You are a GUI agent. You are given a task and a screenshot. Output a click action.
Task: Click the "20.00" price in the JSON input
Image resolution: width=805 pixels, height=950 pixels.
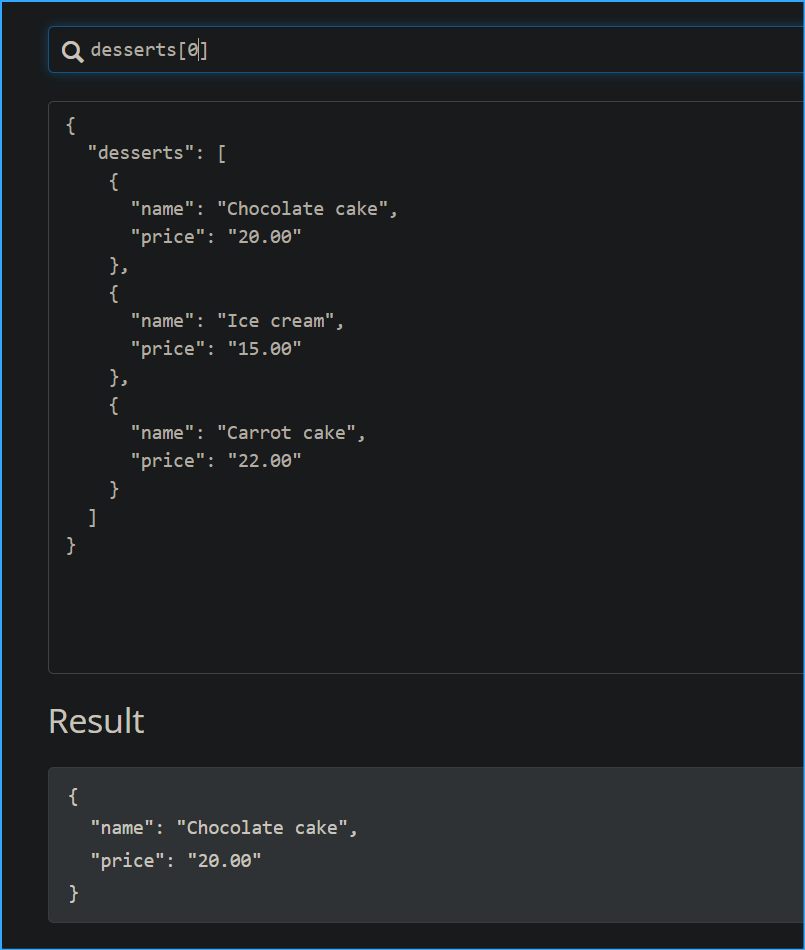click(264, 237)
